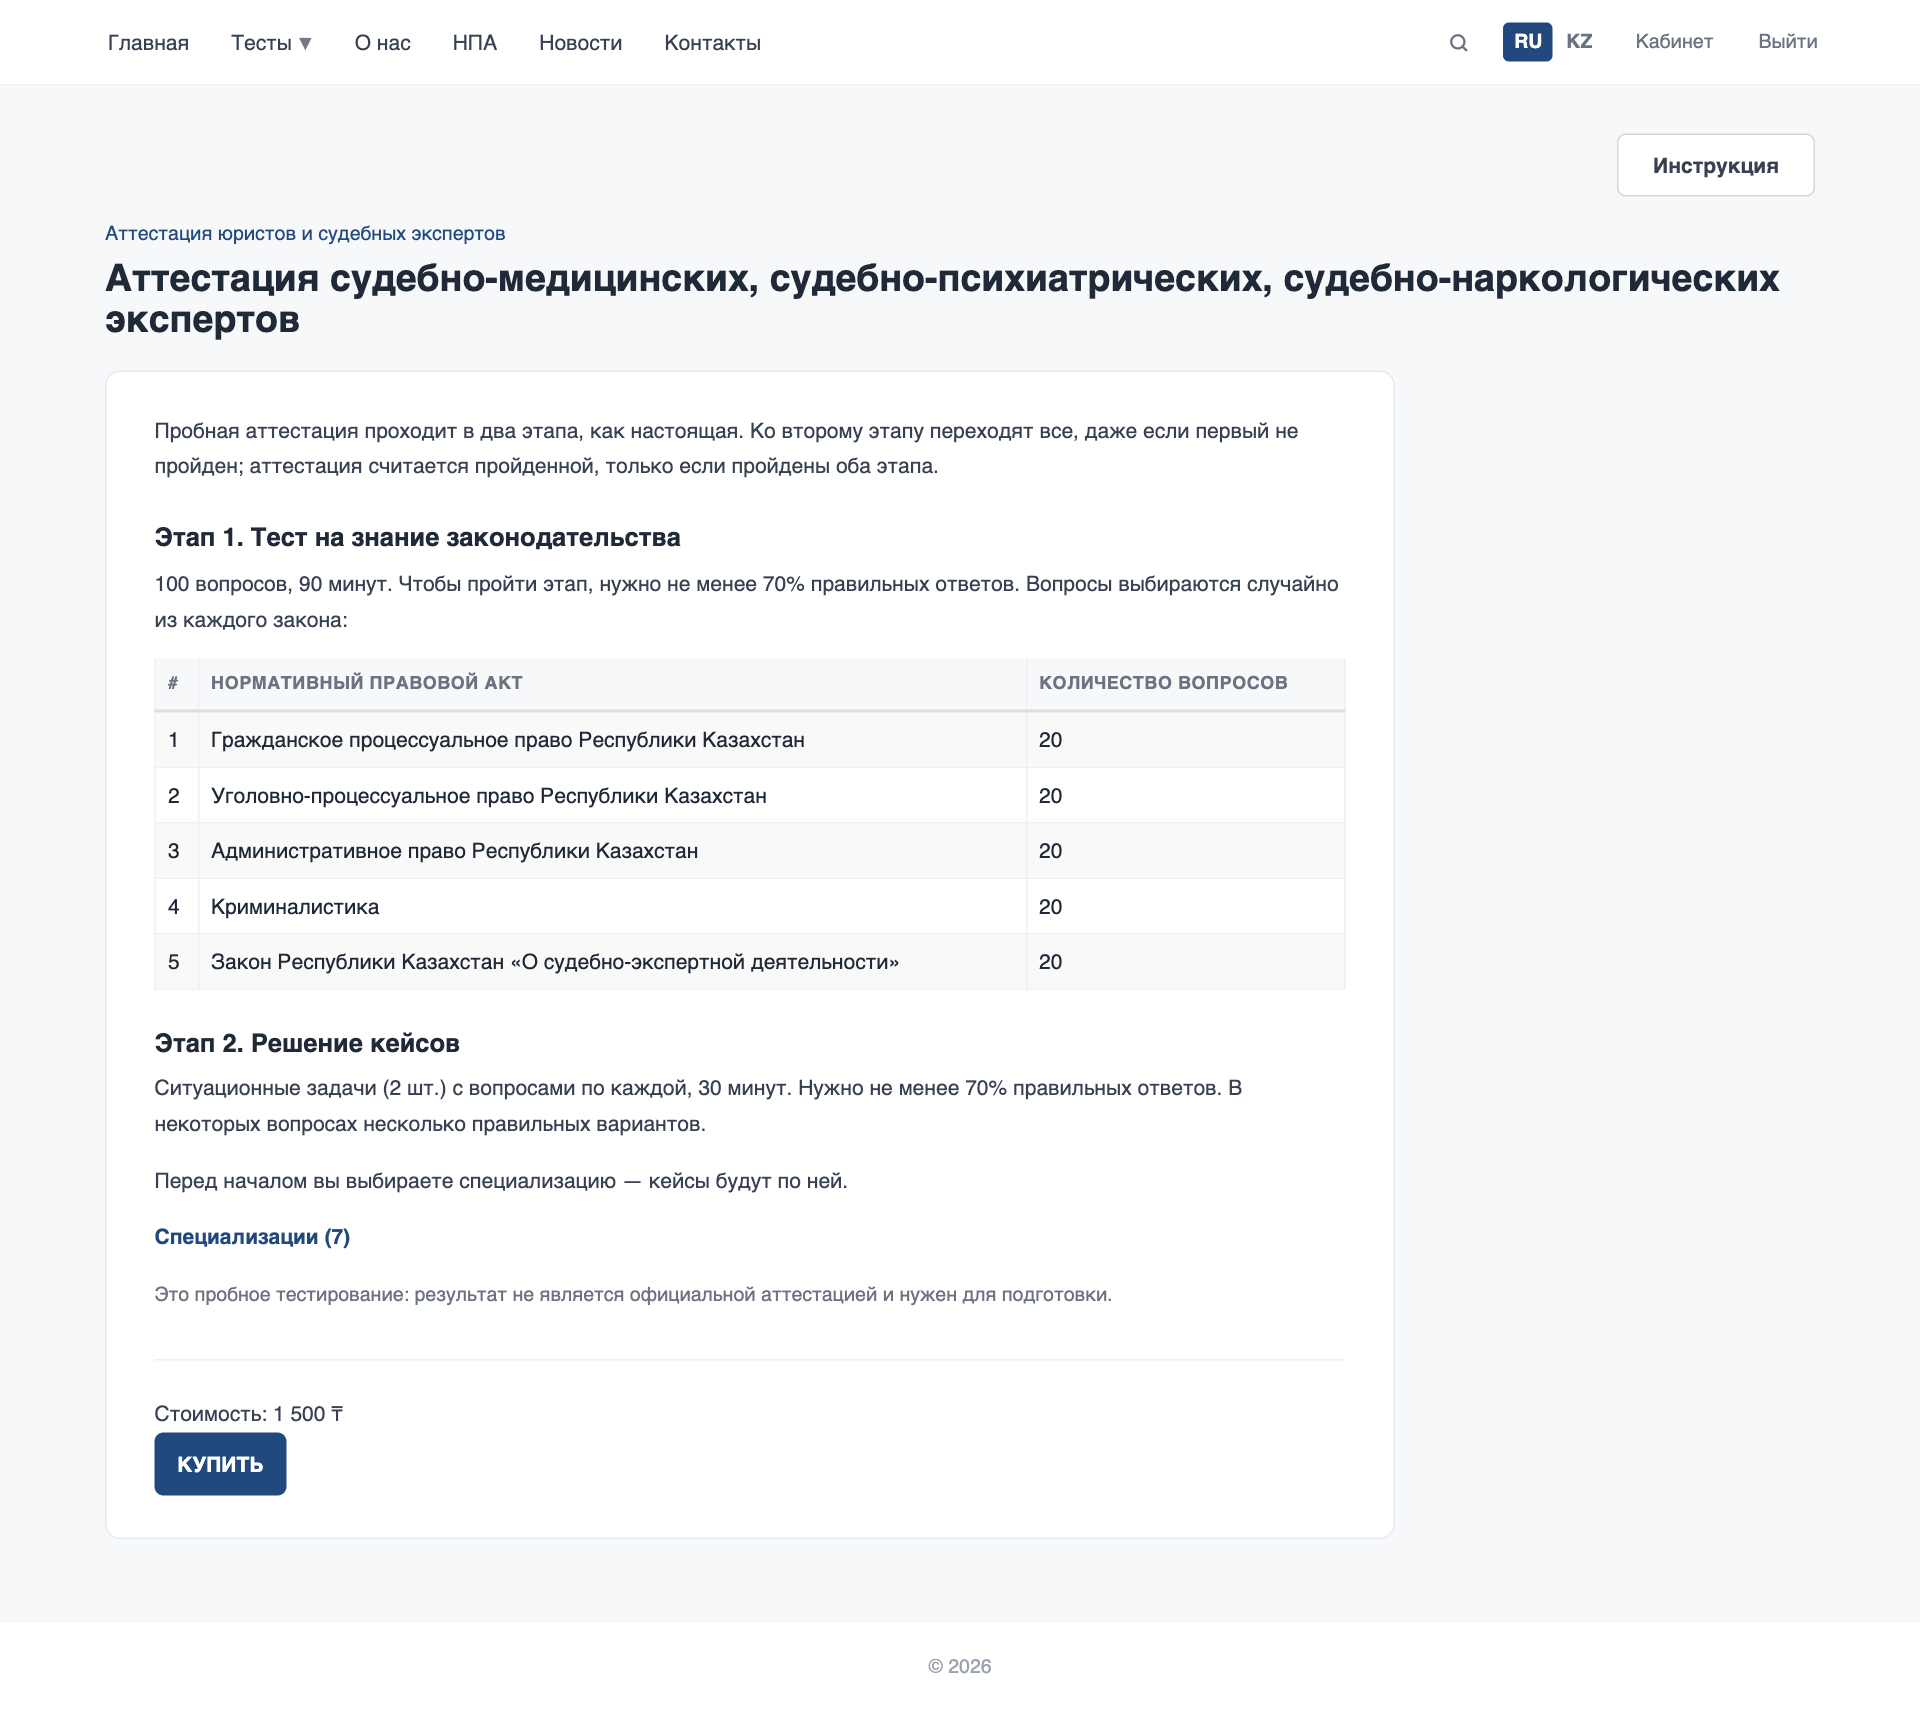Viewport: 1920px width, 1710px height.
Task: Select row Гражданское процессуальное право Республики Казахстан
Action: point(750,740)
